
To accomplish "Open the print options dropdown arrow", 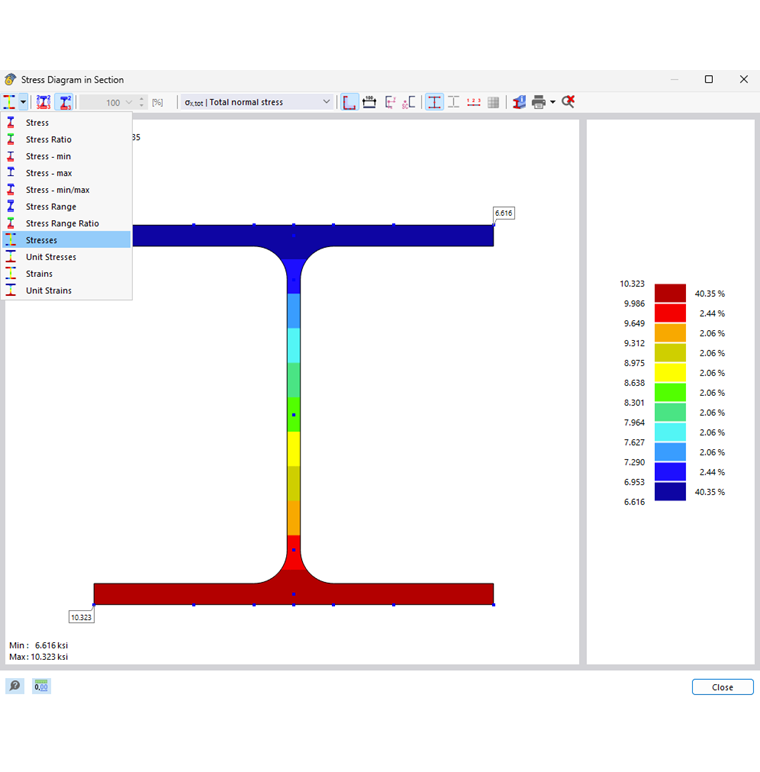I will tap(553, 102).
